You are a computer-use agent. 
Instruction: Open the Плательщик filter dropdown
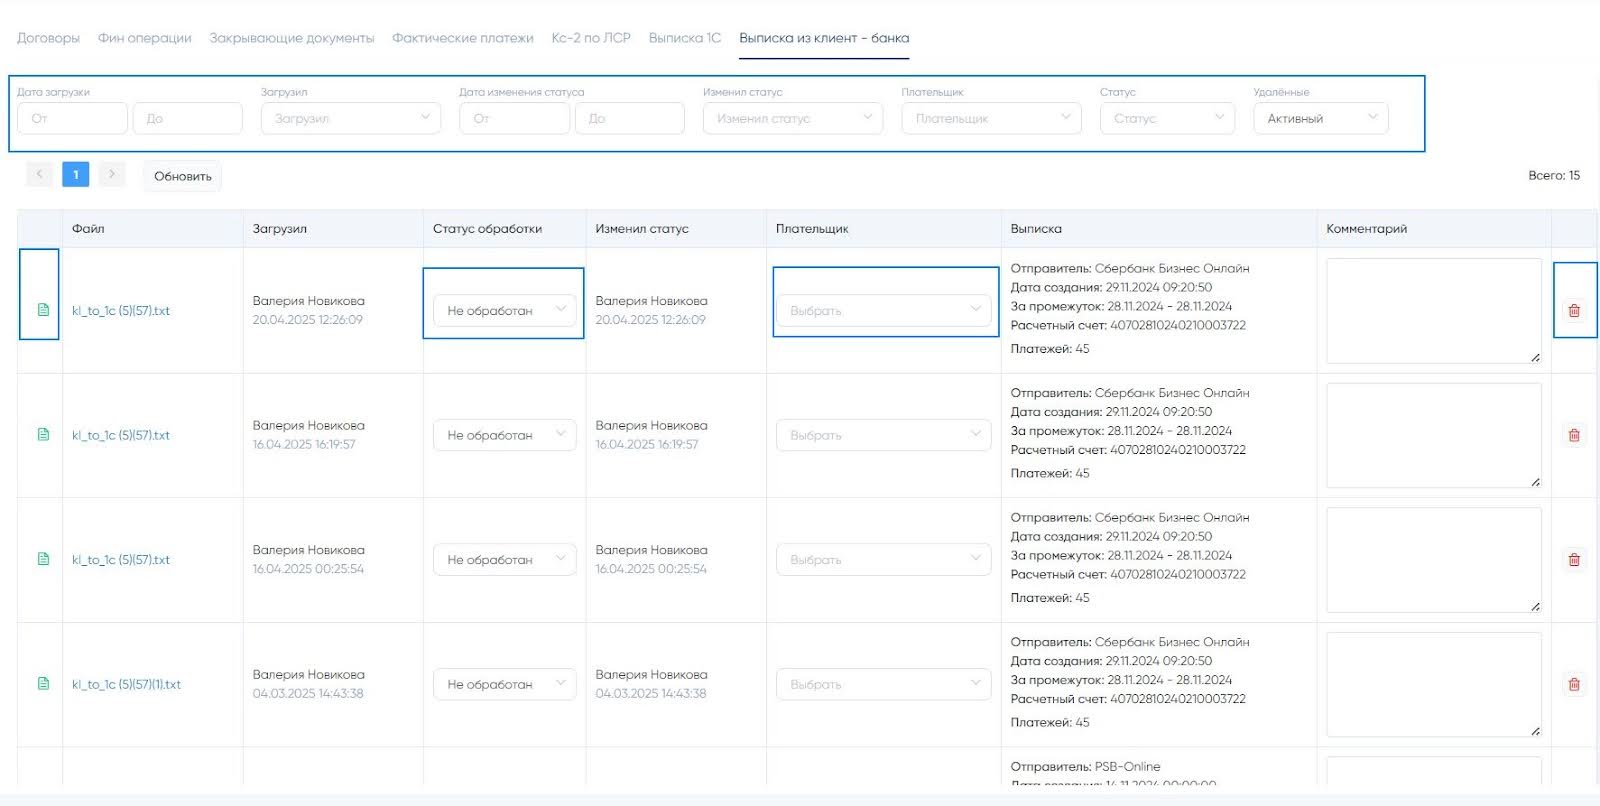(990, 118)
